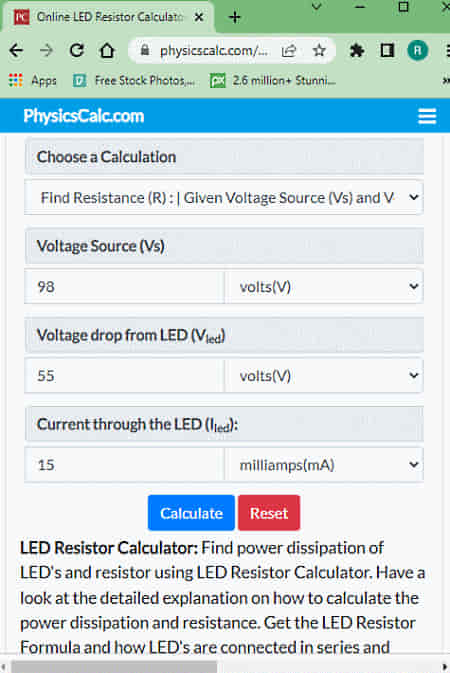Click the share page icon in address bar
450x673 pixels.
coord(289,51)
